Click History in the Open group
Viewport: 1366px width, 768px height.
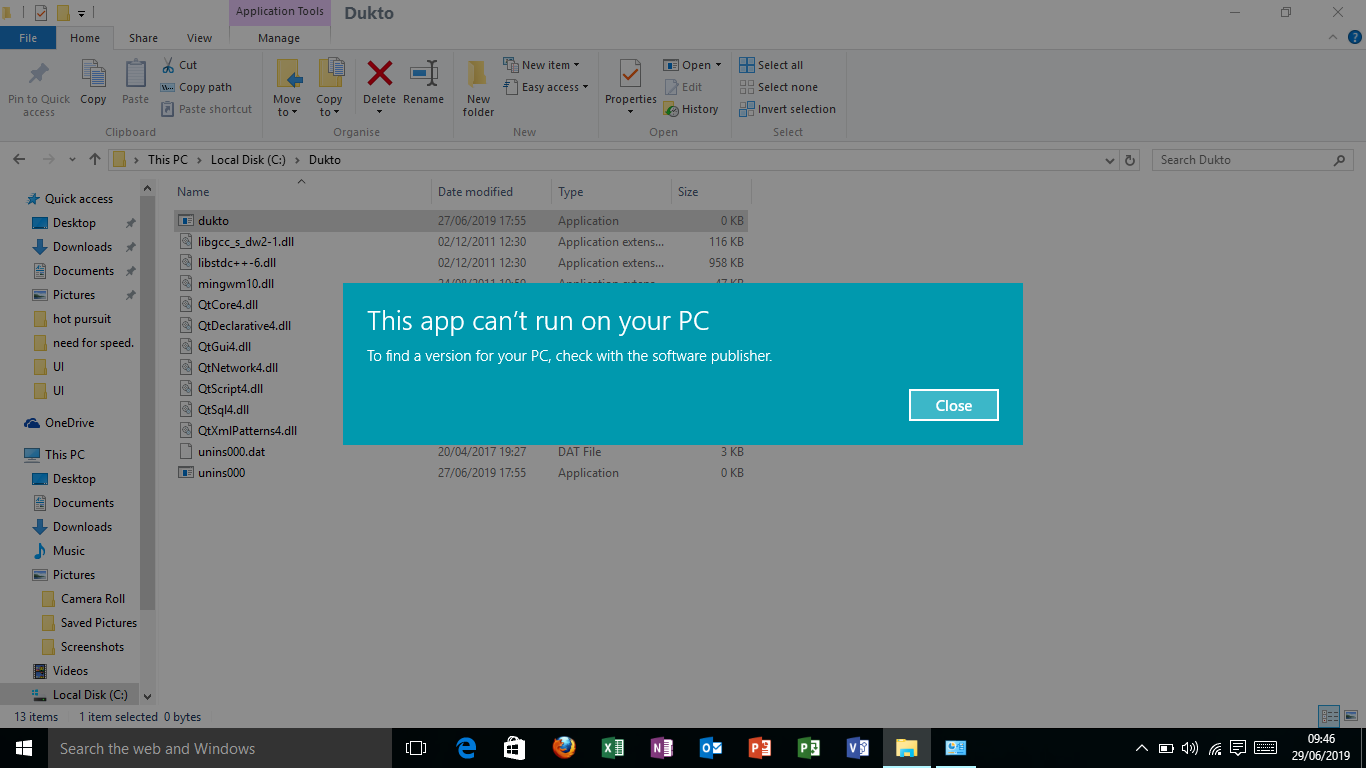[x=691, y=109]
